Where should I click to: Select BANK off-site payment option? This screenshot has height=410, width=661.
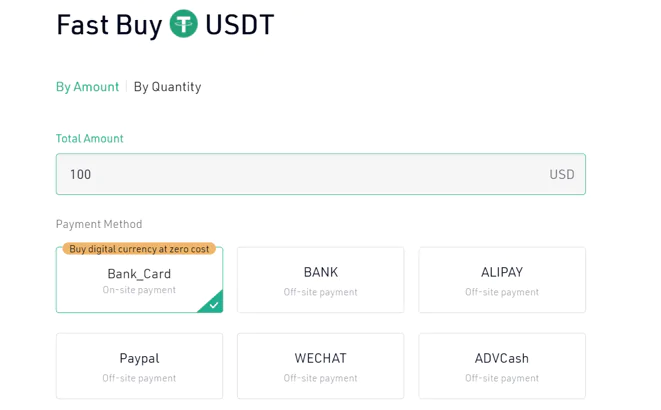pyautogui.click(x=320, y=280)
